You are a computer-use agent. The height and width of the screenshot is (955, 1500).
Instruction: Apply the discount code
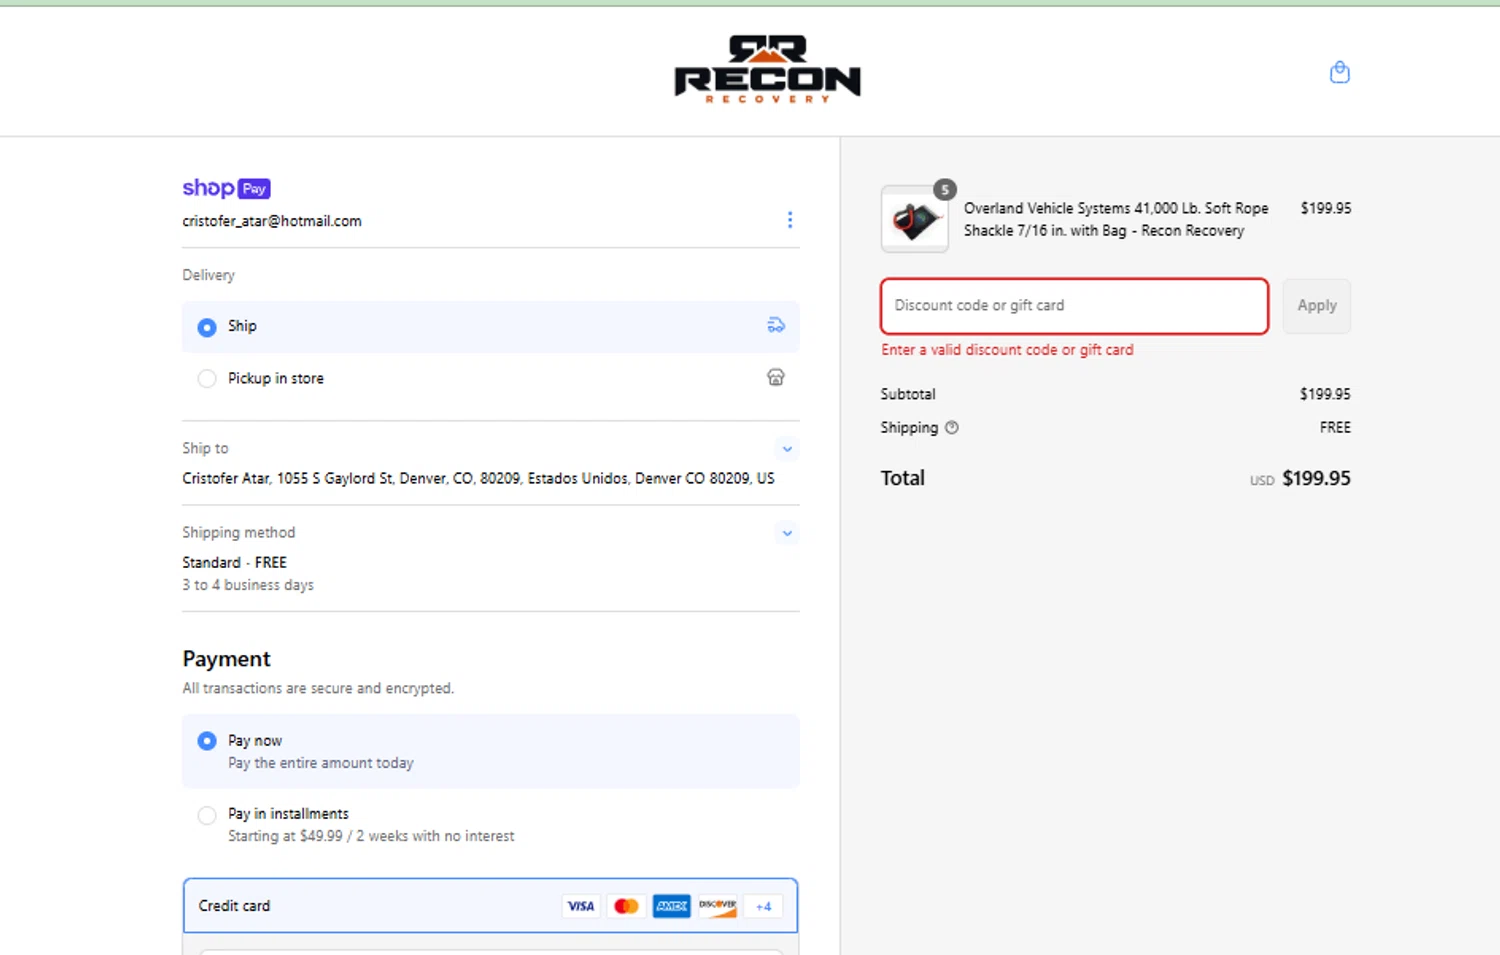pos(1317,306)
